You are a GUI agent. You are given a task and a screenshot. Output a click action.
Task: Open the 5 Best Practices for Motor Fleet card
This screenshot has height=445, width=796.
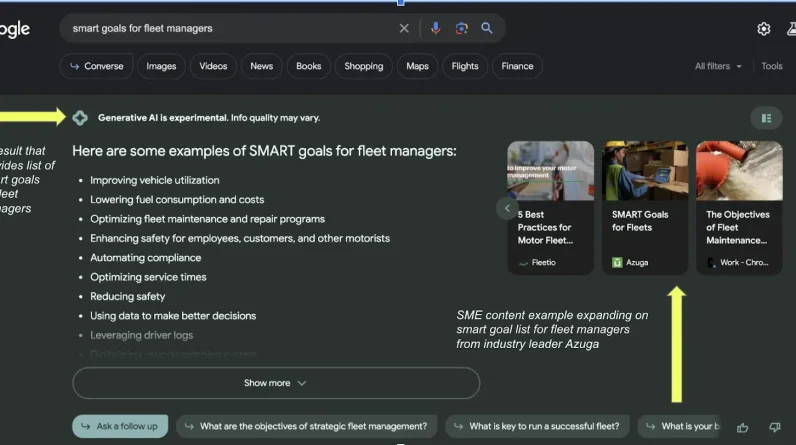(550, 208)
